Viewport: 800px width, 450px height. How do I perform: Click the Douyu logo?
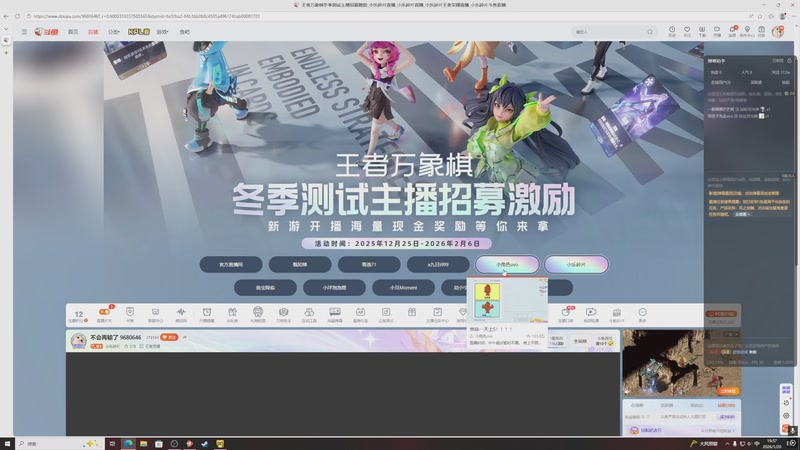pyautogui.click(x=46, y=32)
